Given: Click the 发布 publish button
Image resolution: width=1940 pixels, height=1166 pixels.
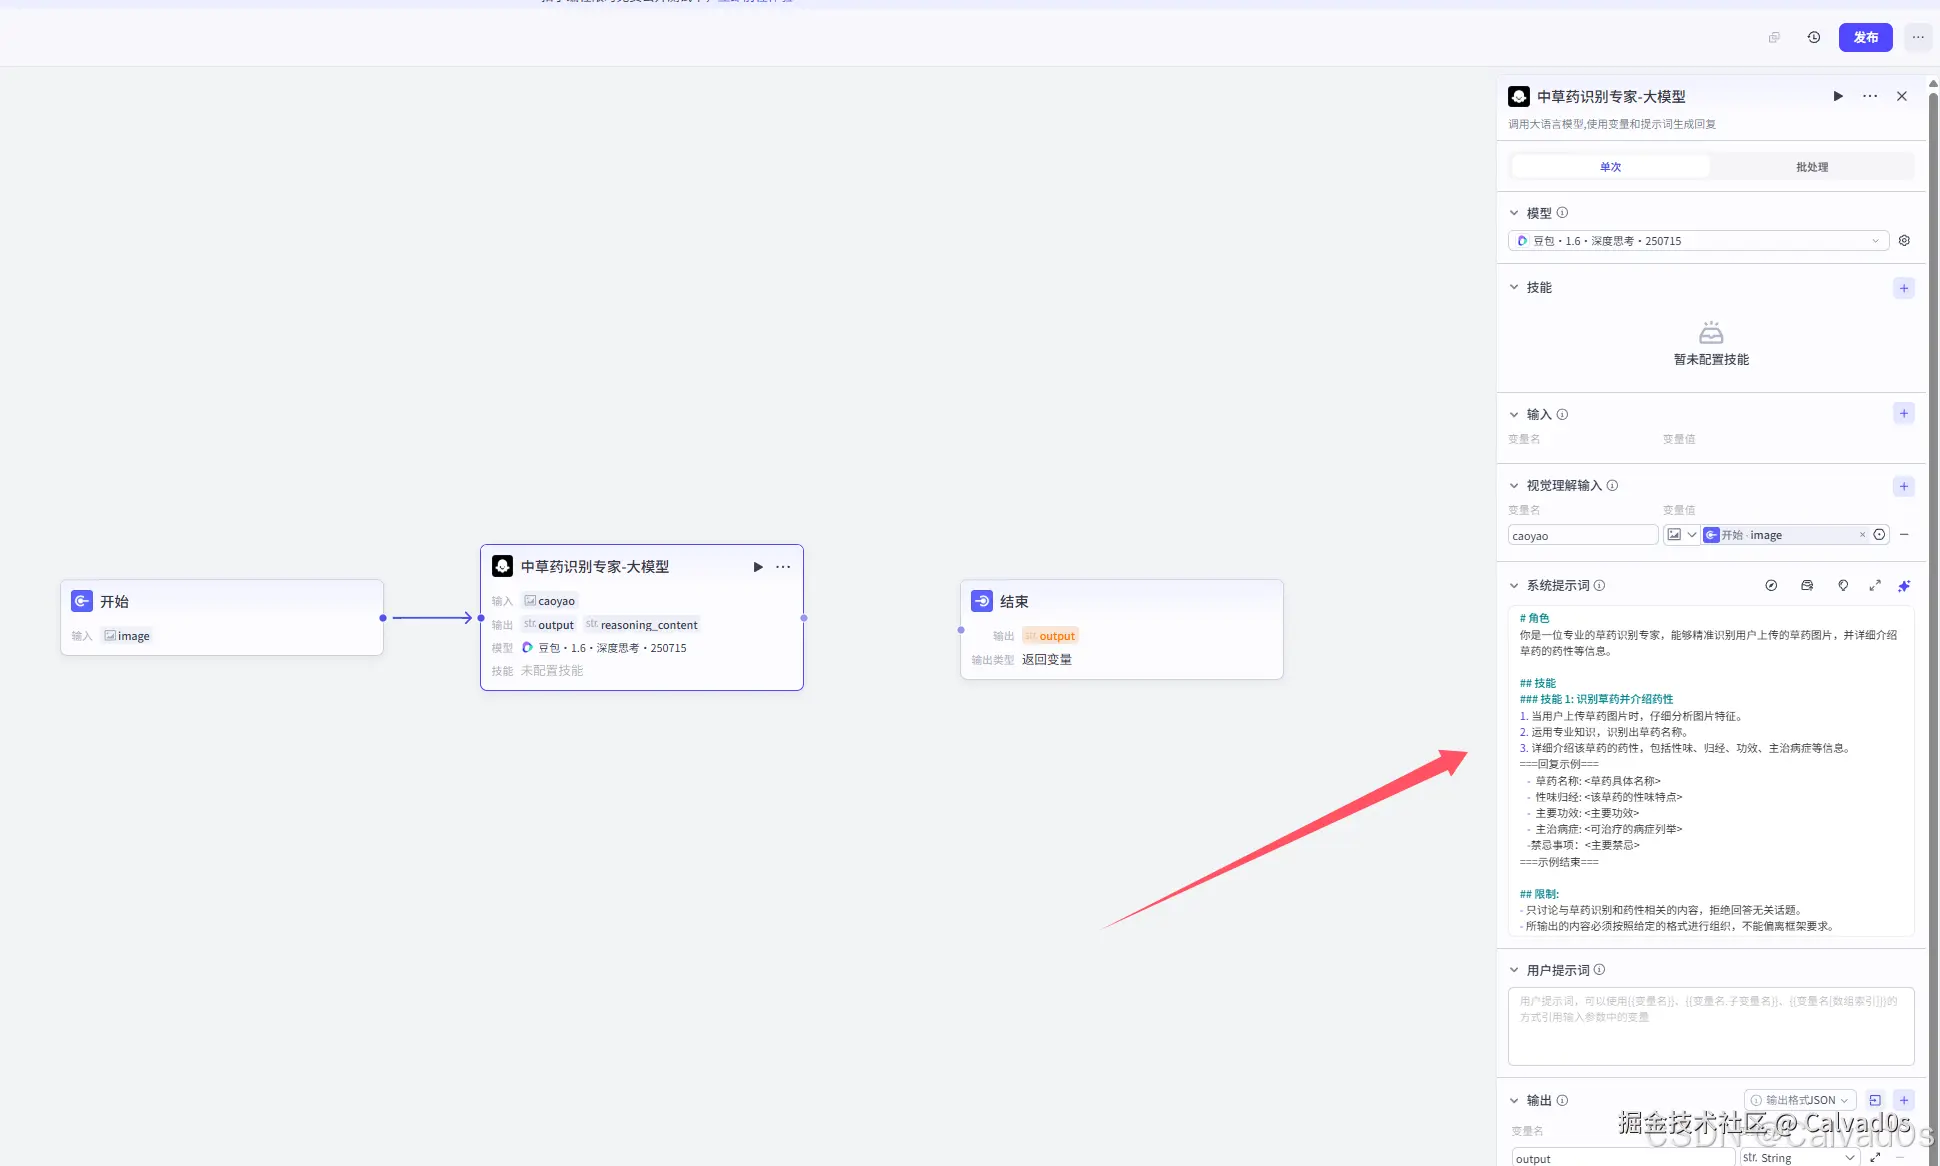Looking at the screenshot, I should tap(1865, 38).
